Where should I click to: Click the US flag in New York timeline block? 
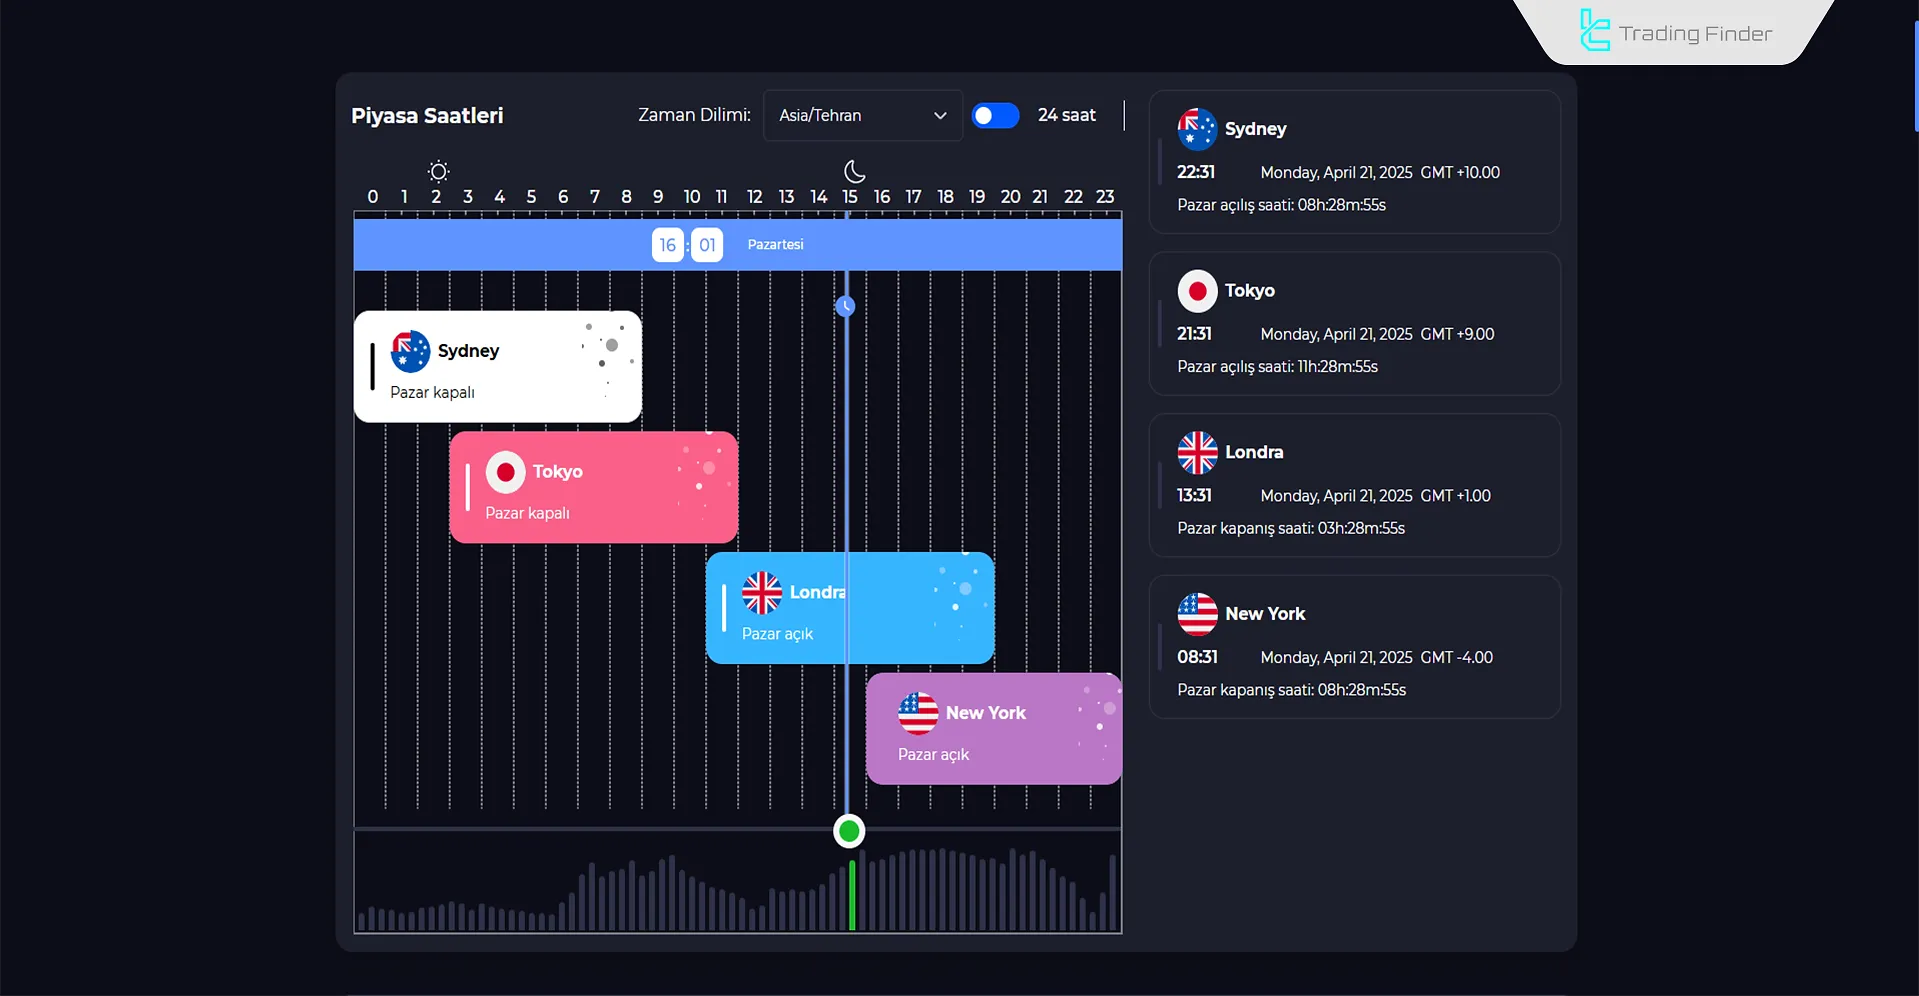tap(918, 713)
